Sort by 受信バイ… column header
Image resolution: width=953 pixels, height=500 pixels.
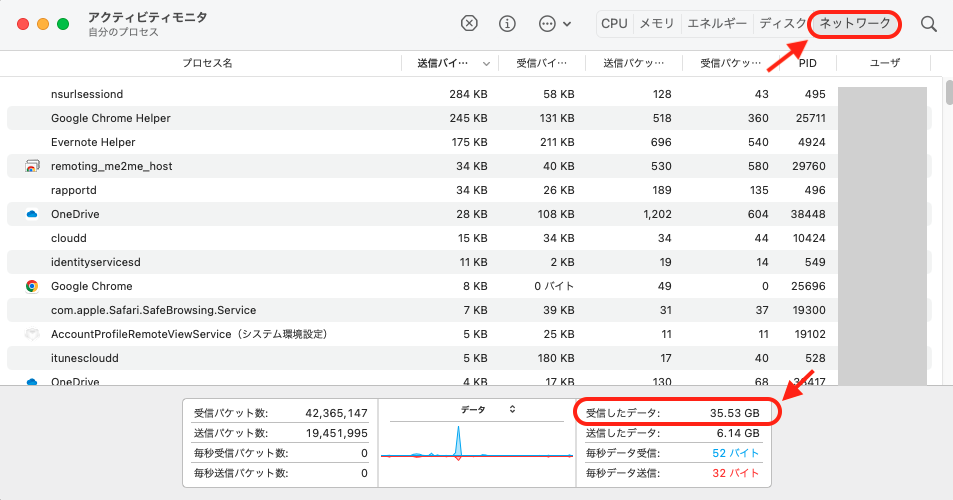coord(542,63)
